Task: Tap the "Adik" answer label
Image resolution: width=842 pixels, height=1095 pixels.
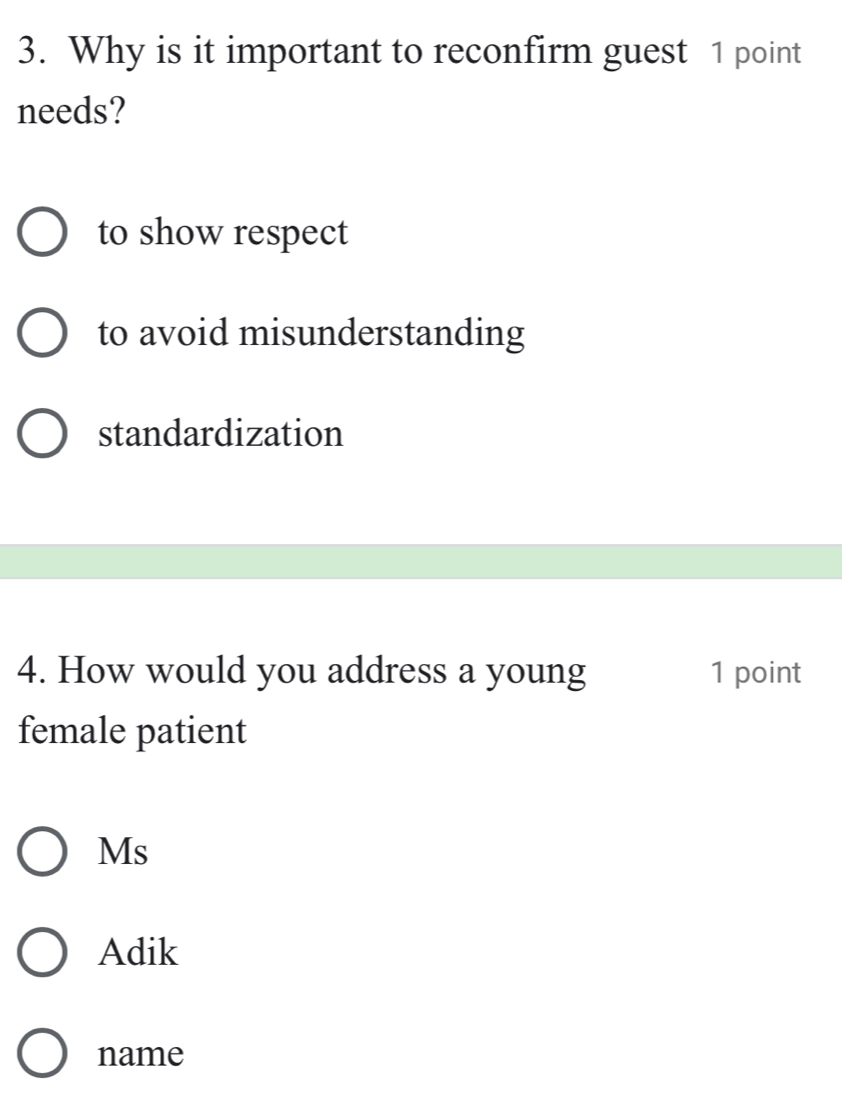Action: [x=139, y=953]
